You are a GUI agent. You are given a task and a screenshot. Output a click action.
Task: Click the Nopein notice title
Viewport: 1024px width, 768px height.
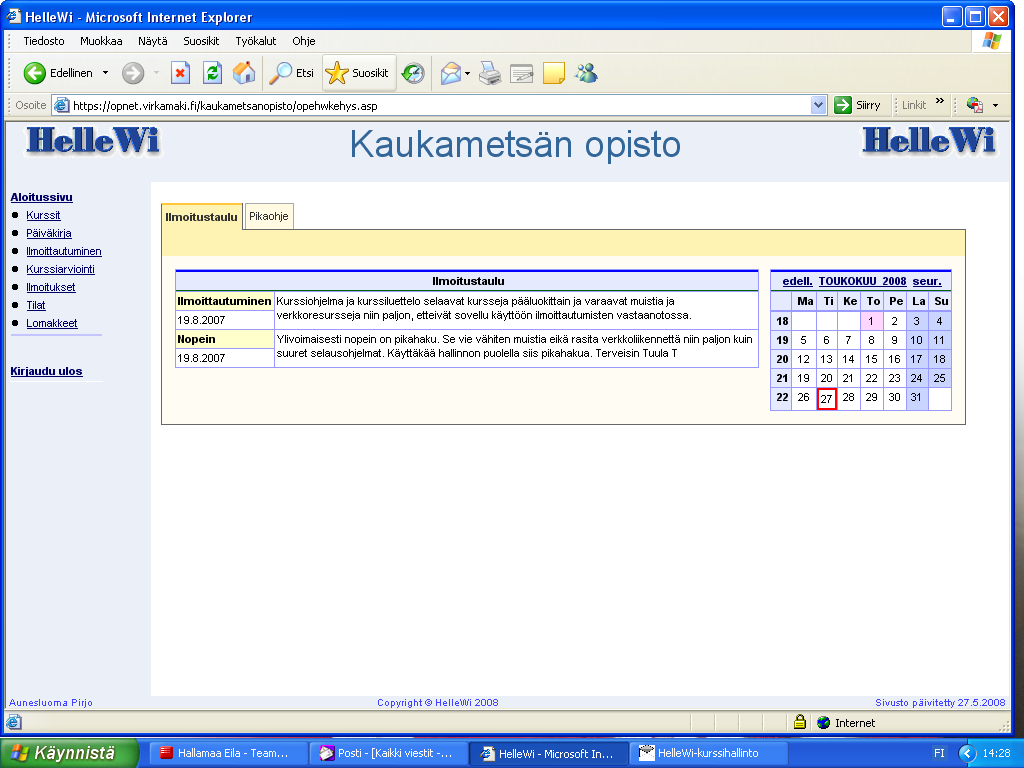(197, 340)
